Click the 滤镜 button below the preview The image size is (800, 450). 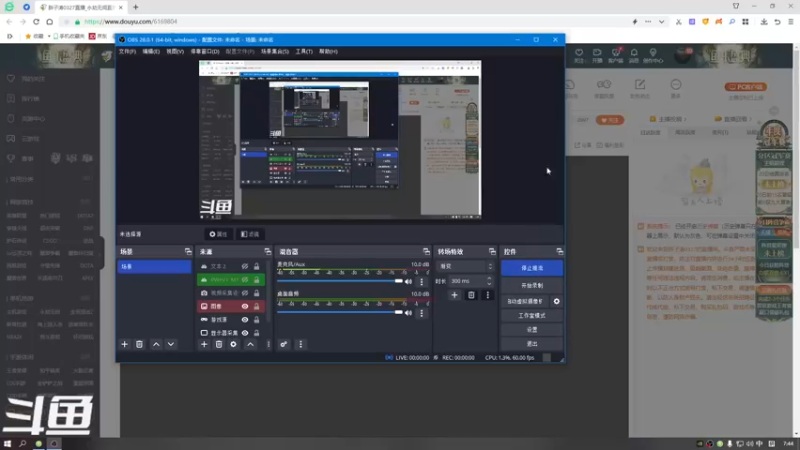(x=250, y=234)
